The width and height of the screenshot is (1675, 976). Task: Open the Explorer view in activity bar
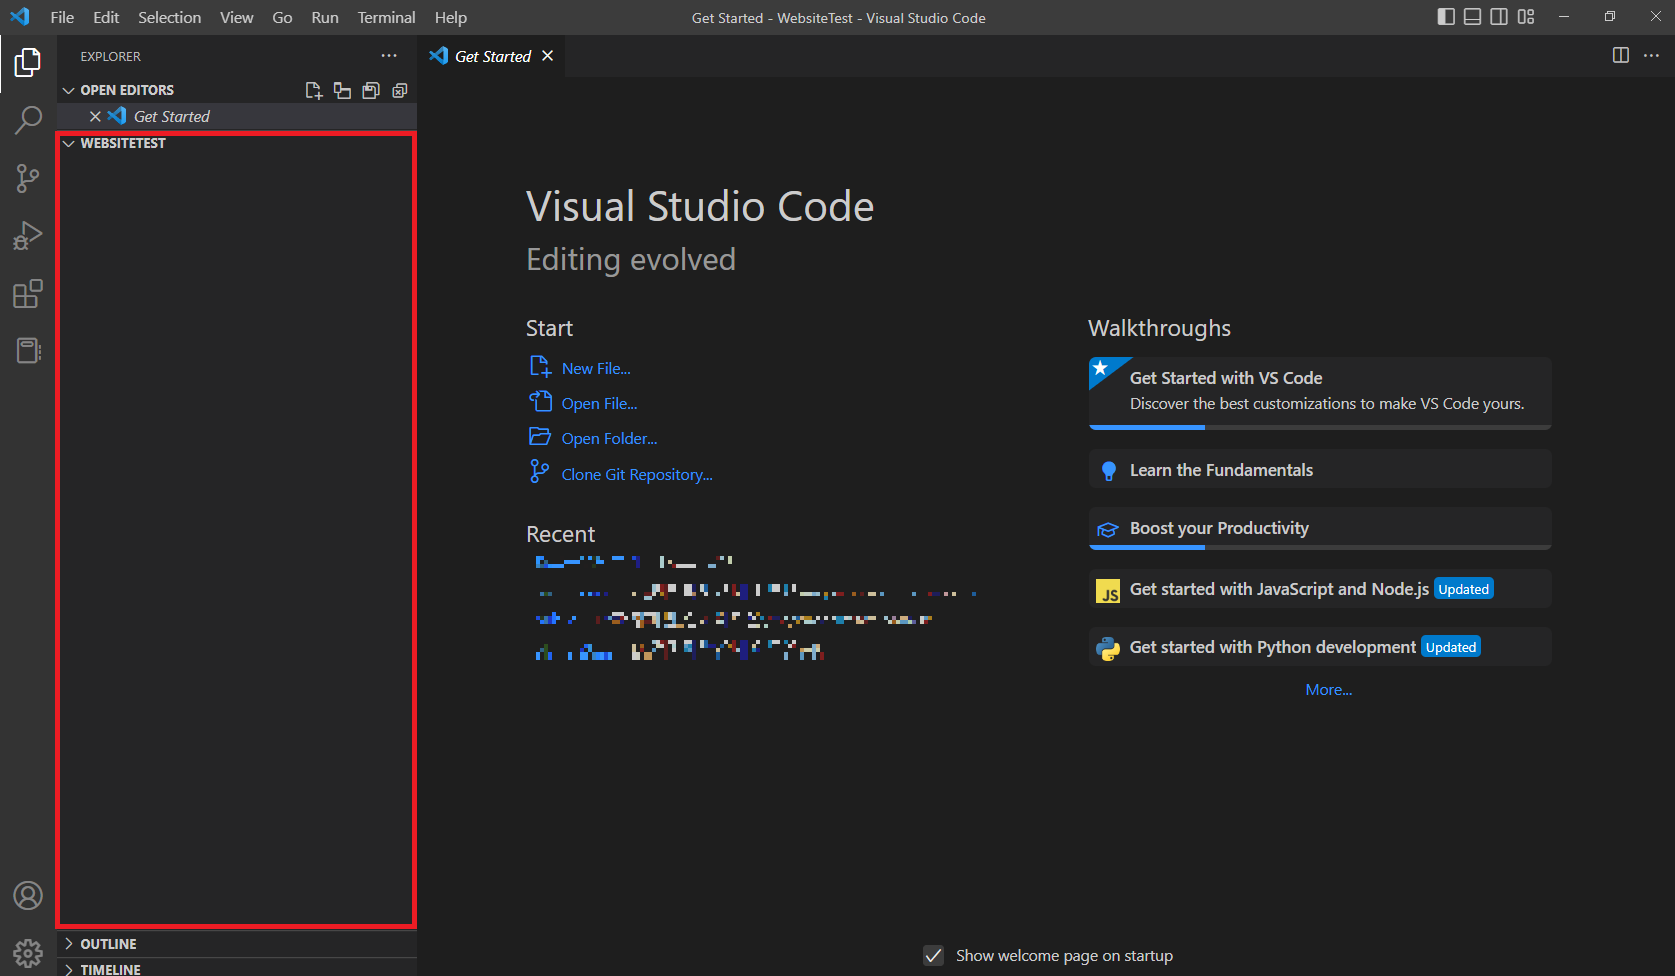pyautogui.click(x=28, y=63)
